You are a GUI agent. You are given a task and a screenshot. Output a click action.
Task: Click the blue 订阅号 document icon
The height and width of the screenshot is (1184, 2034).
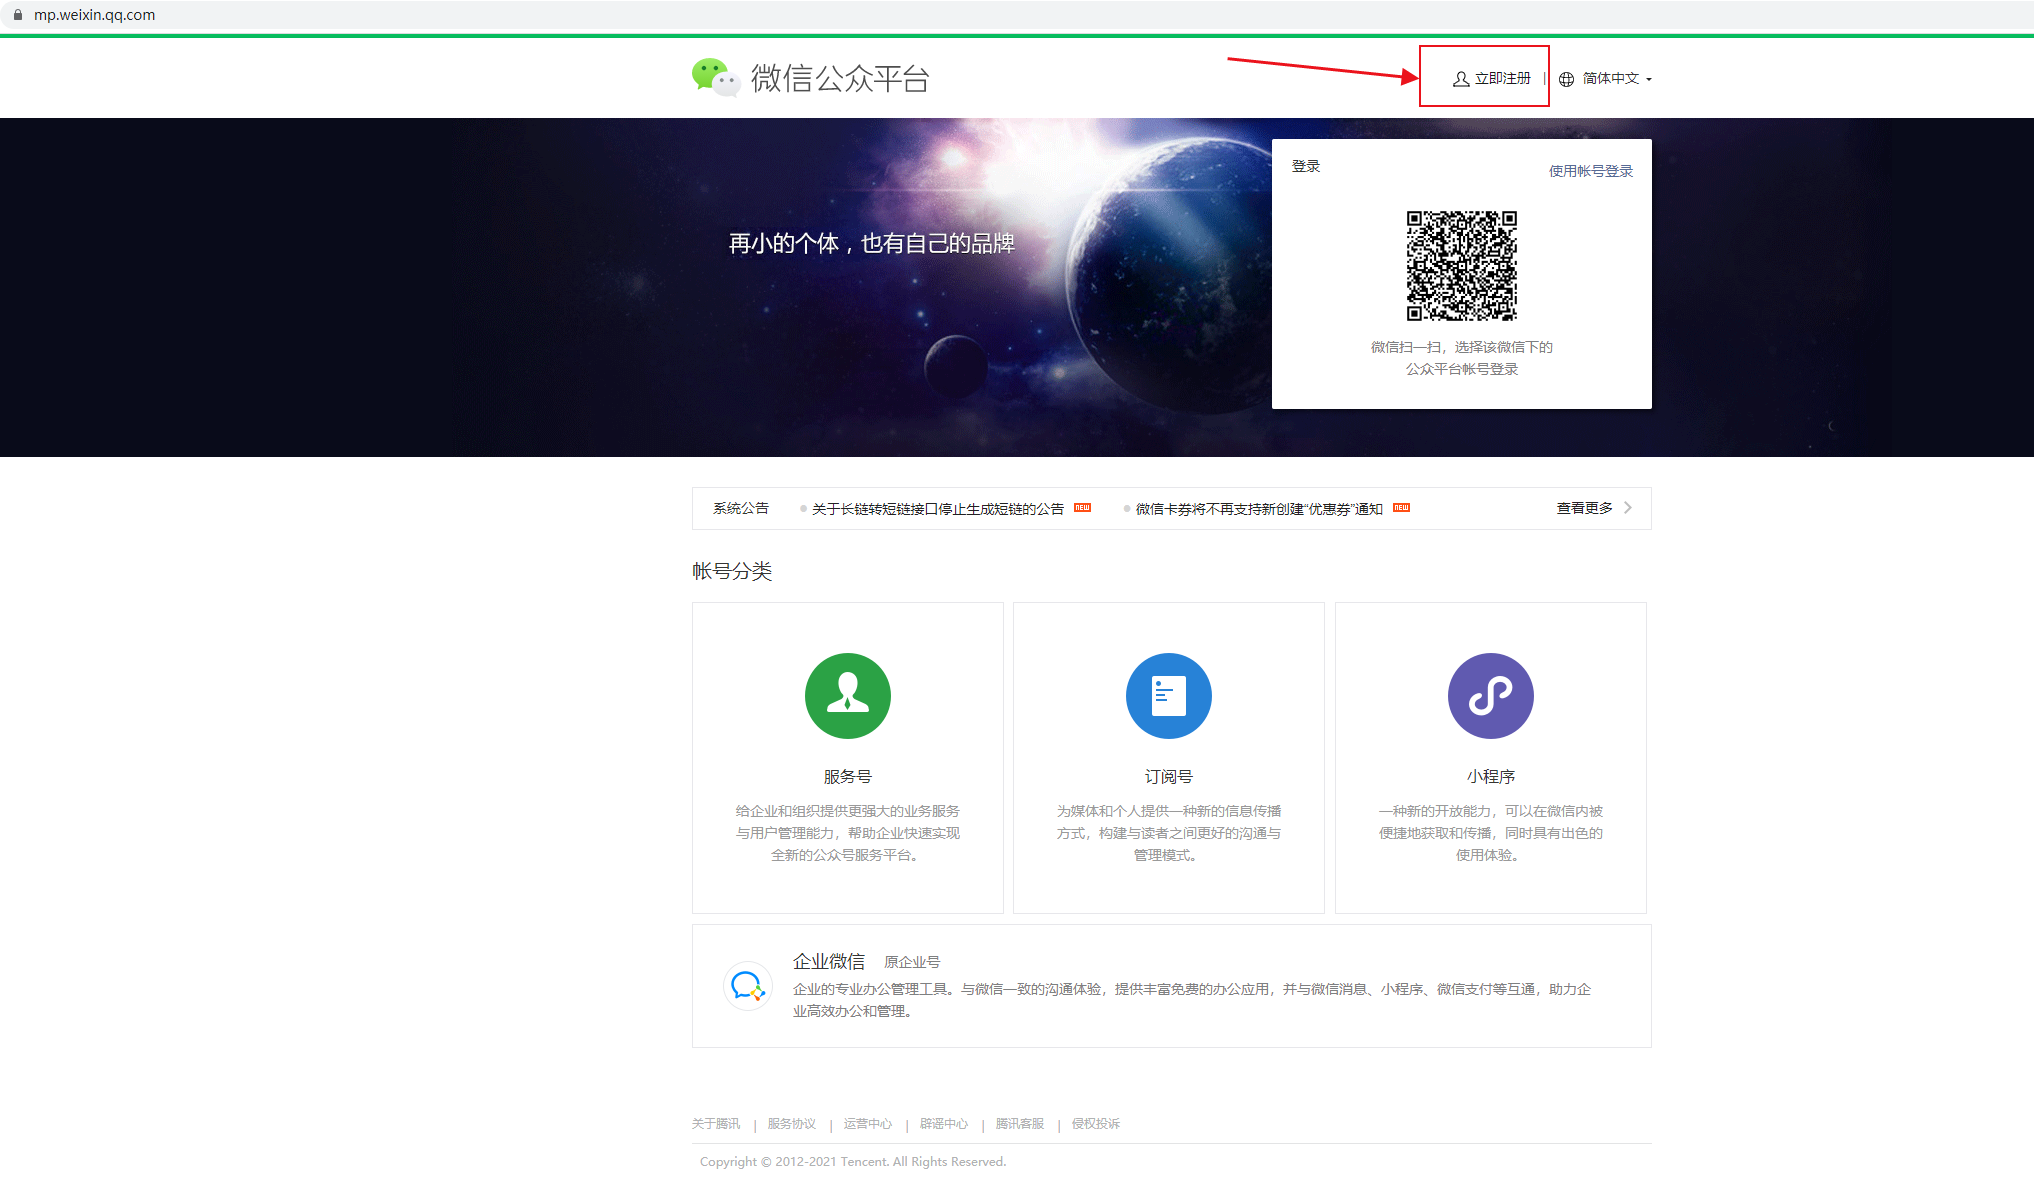click(x=1169, y=696)
